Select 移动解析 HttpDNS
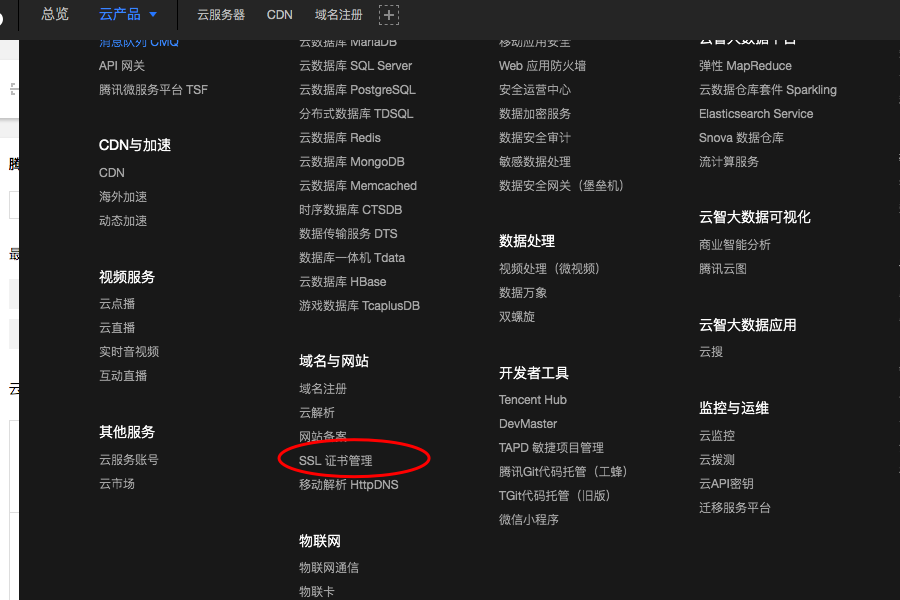Screen dimensions: 900x600 [x=348, y=484]
